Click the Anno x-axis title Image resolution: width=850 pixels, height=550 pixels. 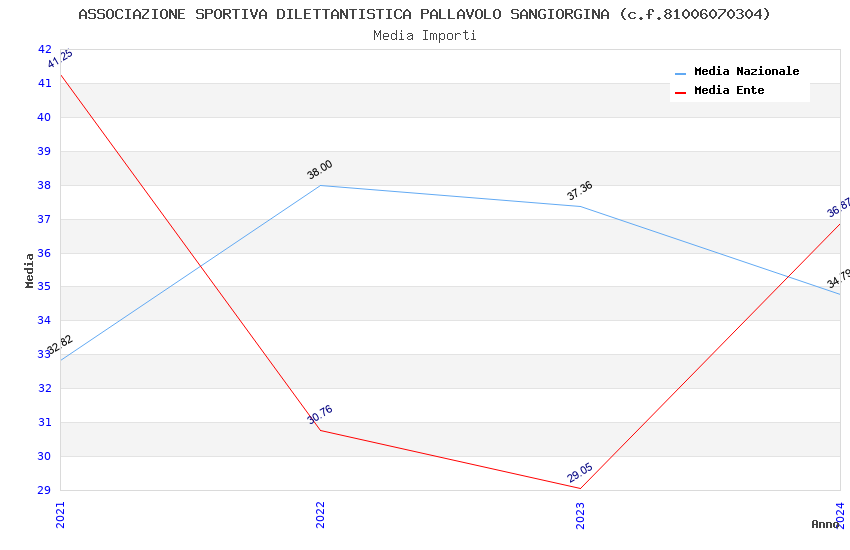(824, 524)
